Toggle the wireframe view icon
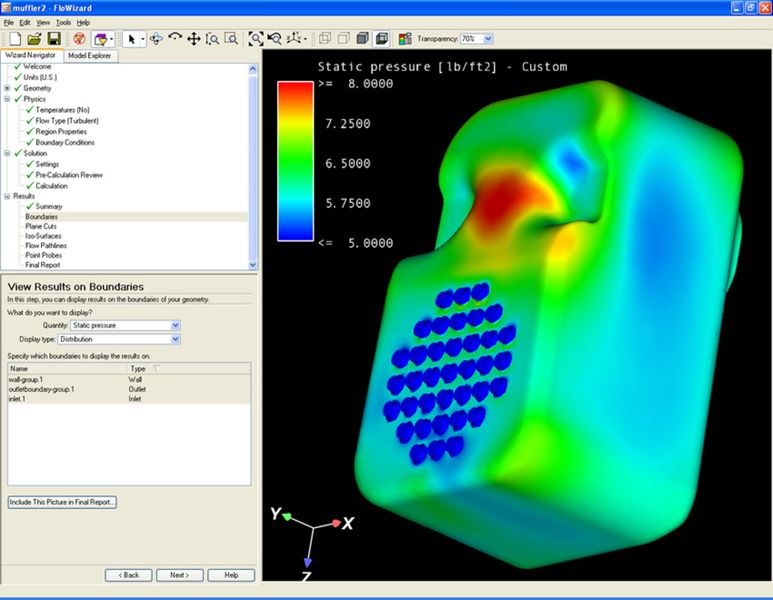The height and width of the screenshot is (600, 773). [325, 38]
